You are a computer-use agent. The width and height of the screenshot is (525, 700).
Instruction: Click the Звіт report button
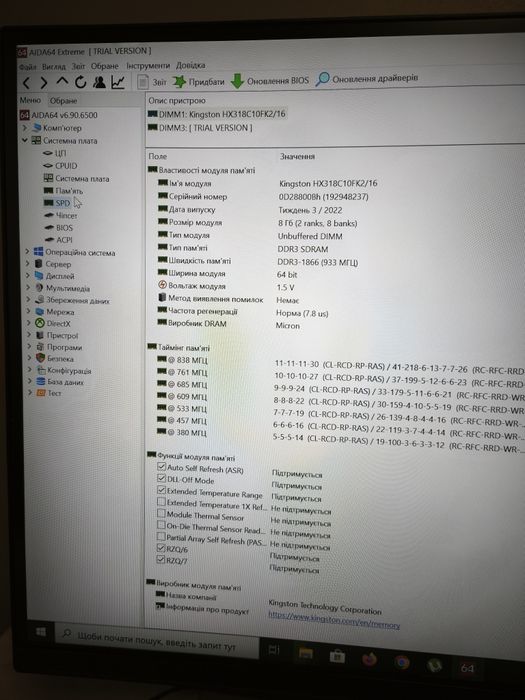point(152,82)
